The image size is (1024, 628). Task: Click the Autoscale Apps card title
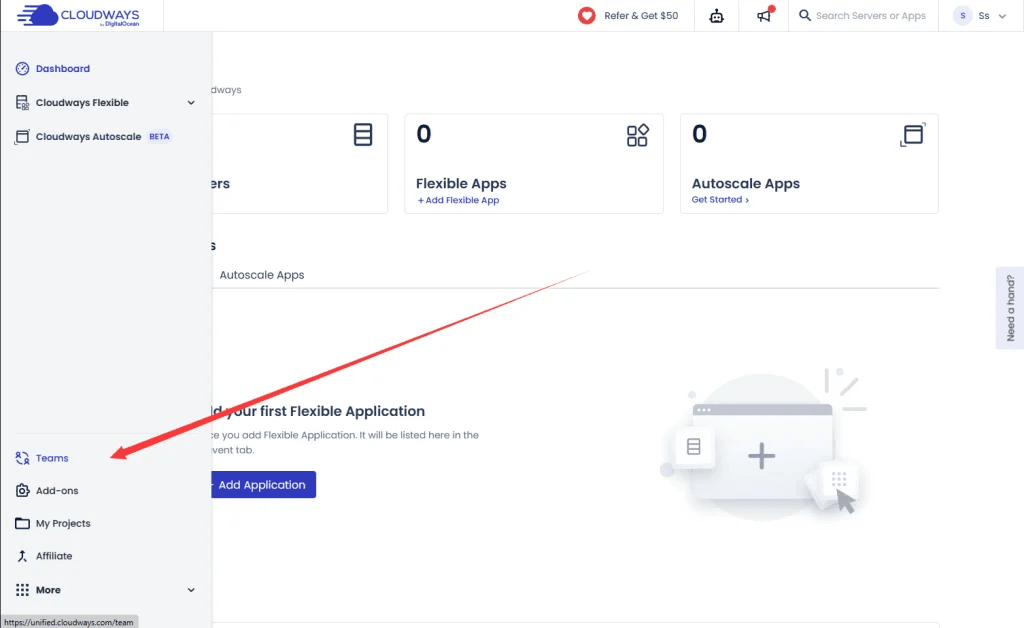pos(746,183)
